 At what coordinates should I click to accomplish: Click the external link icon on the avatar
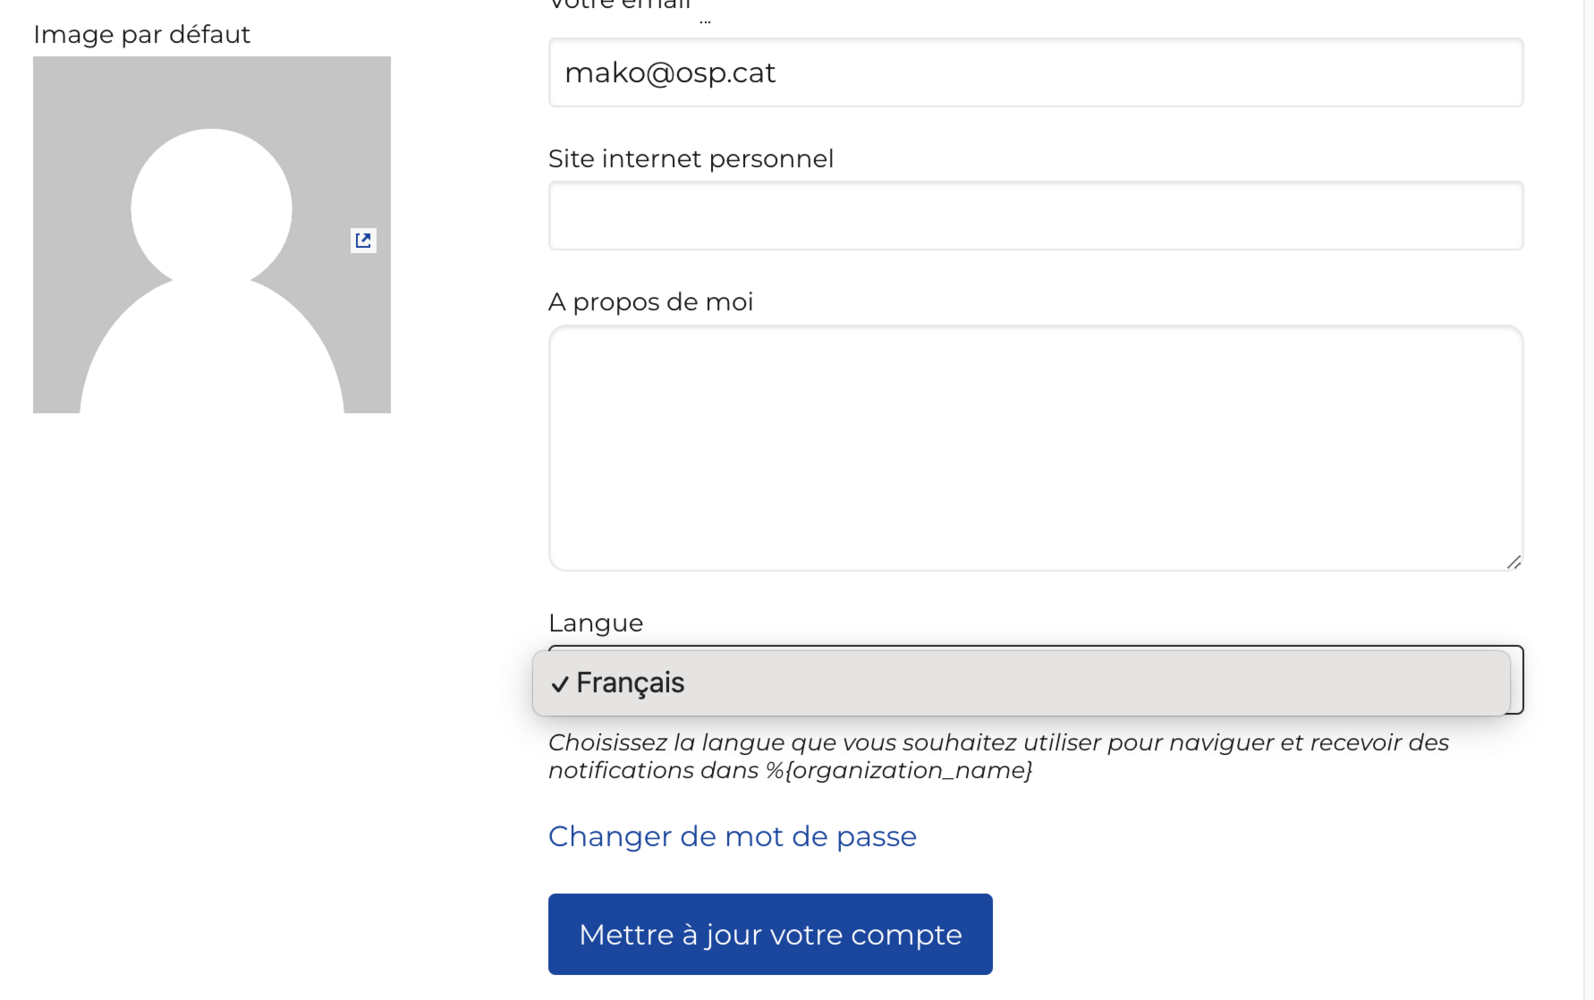tap(363, 240)
